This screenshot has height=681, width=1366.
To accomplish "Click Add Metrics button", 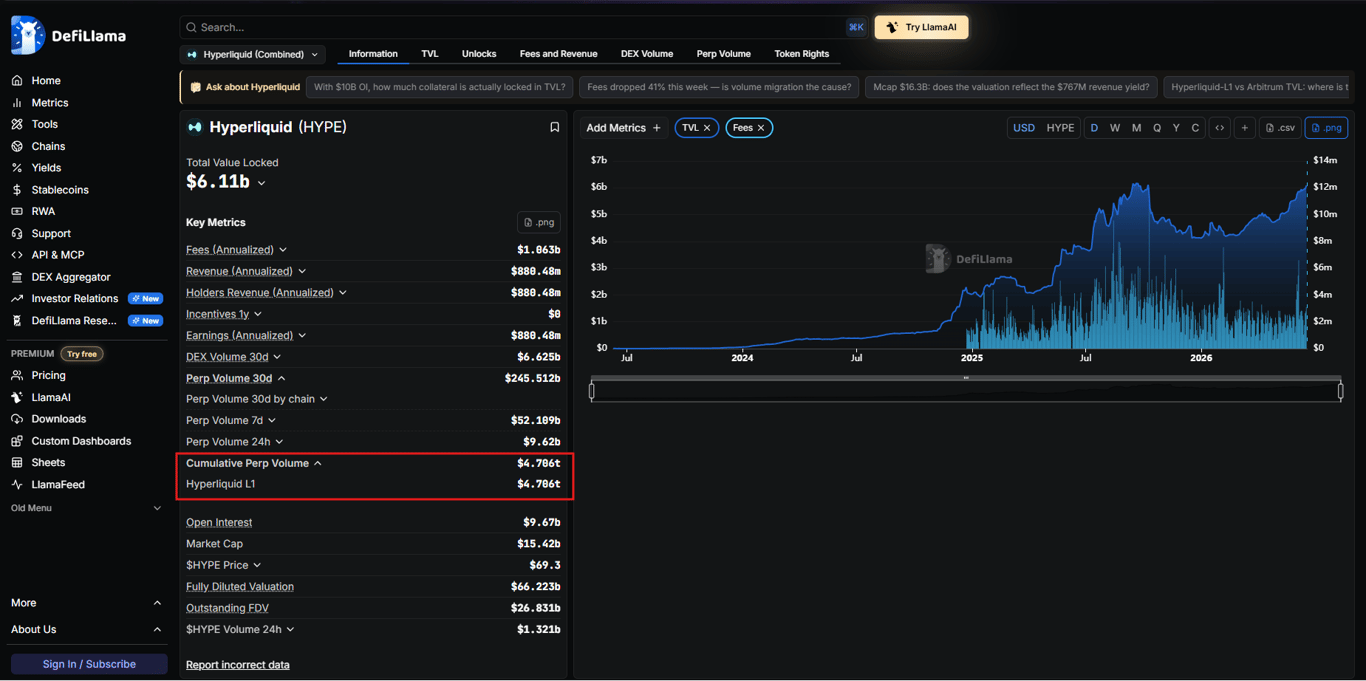I will coord(623,128).
